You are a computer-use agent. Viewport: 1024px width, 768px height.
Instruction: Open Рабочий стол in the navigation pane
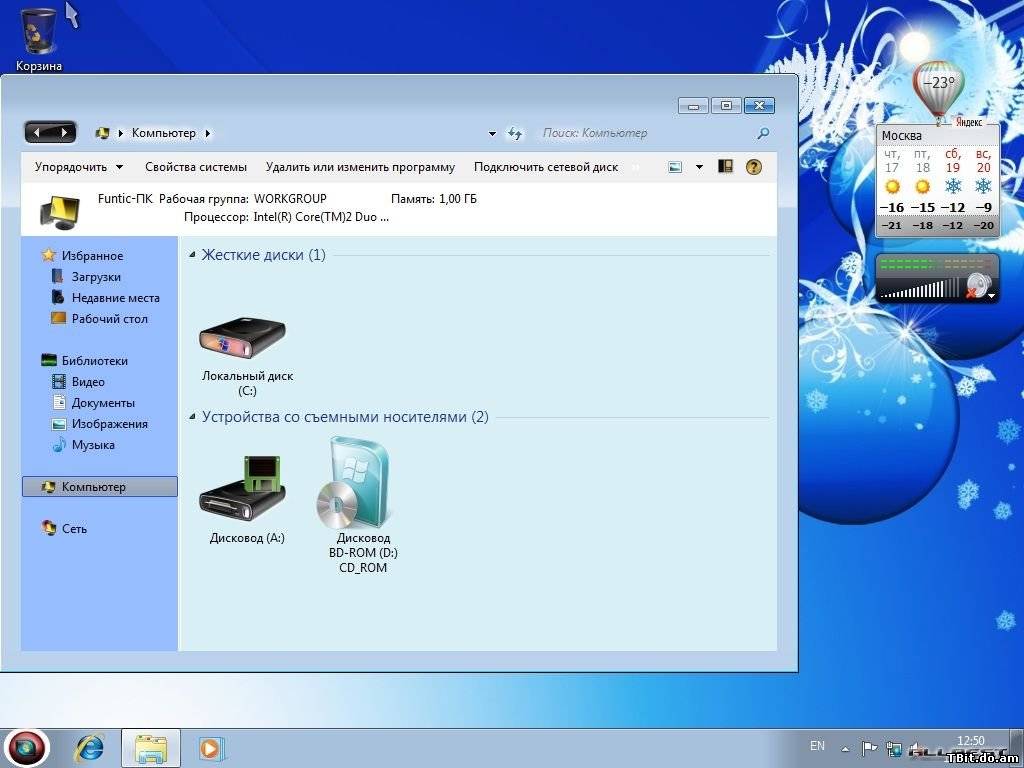[110, 319]
